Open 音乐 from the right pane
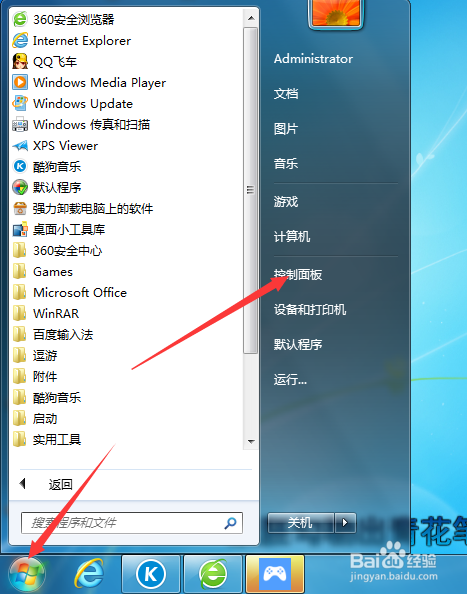 click(x=286, y=164)
